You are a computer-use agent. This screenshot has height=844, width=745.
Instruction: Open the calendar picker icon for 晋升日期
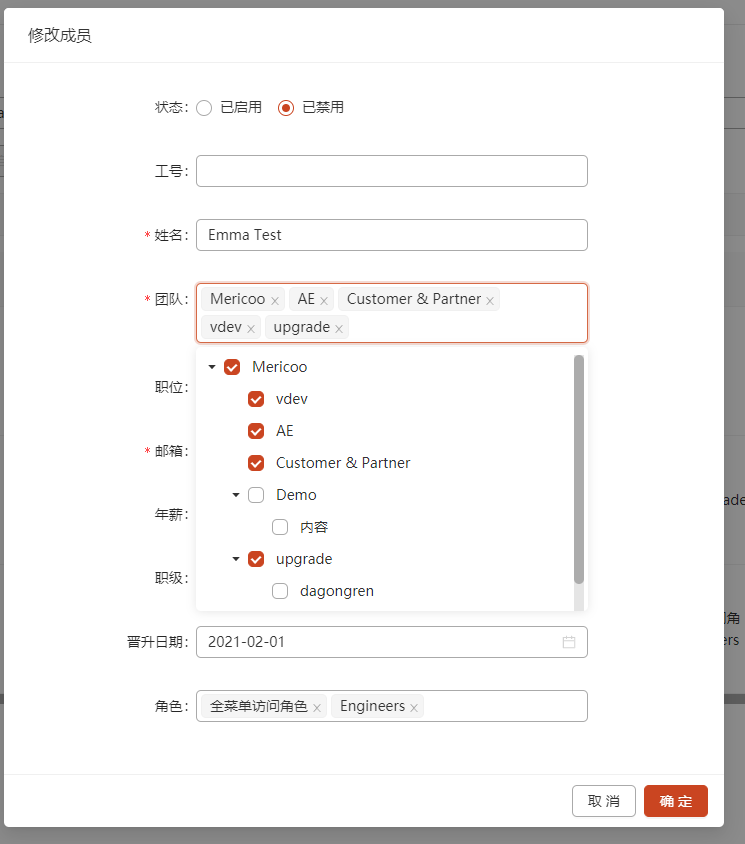click(x=569, y=642)
